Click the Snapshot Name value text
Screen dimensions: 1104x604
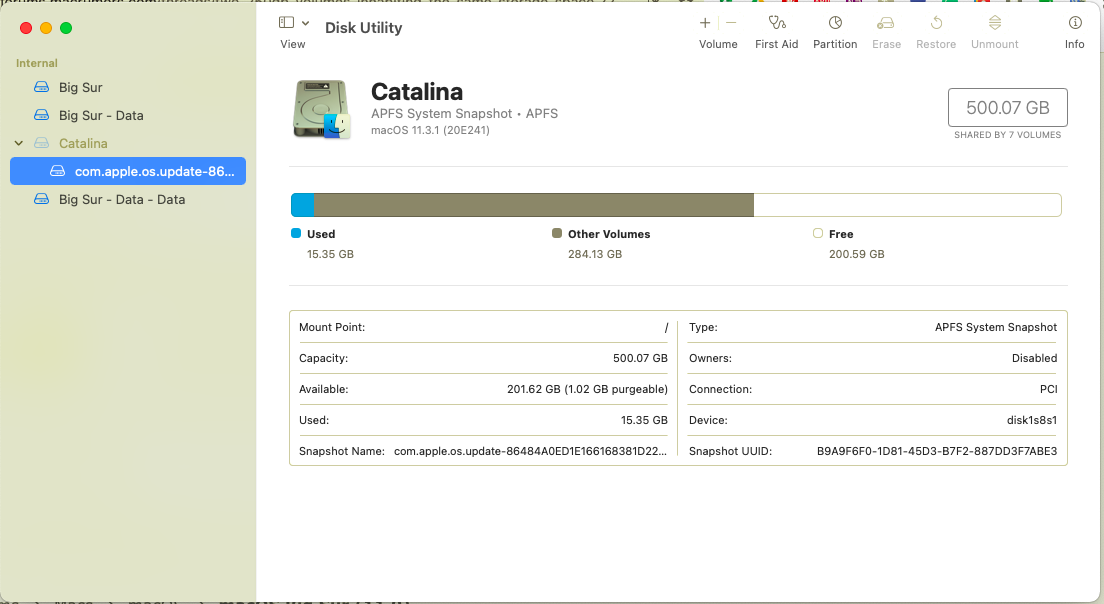(x=530, y=451)
